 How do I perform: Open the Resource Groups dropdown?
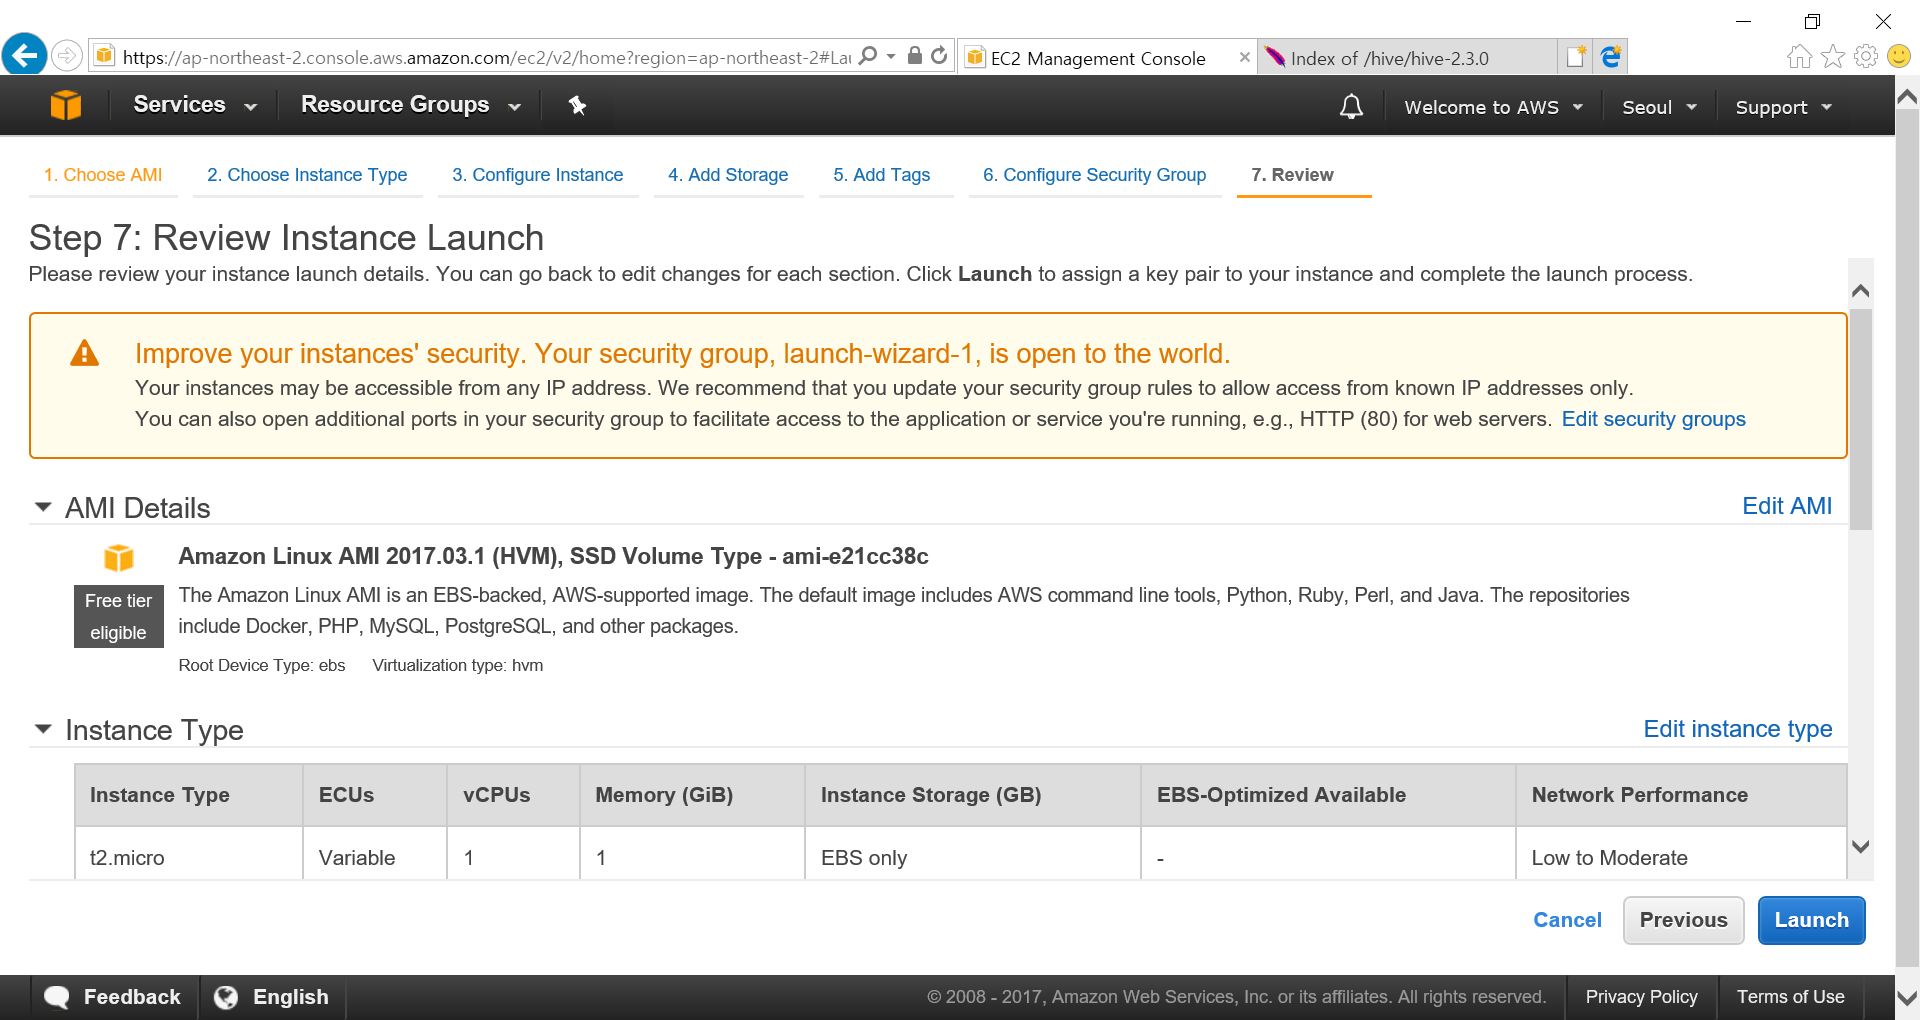point(411,105)
